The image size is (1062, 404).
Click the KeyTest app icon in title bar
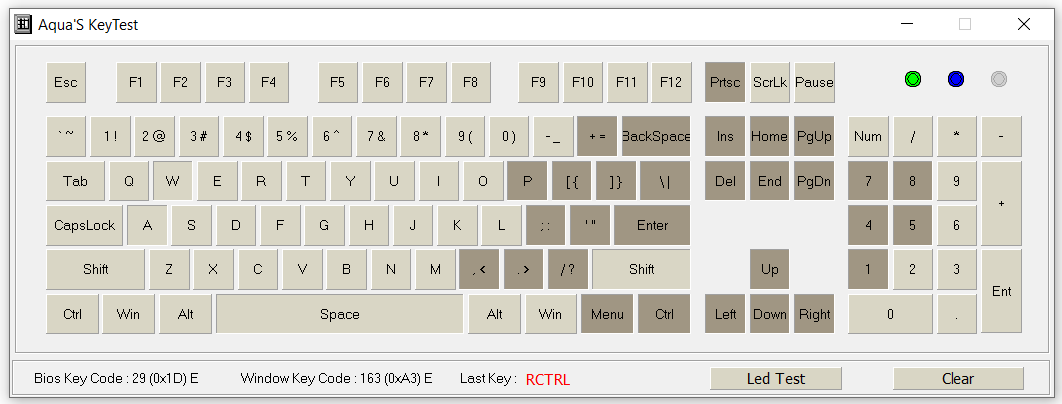click(x=23, y=24)
